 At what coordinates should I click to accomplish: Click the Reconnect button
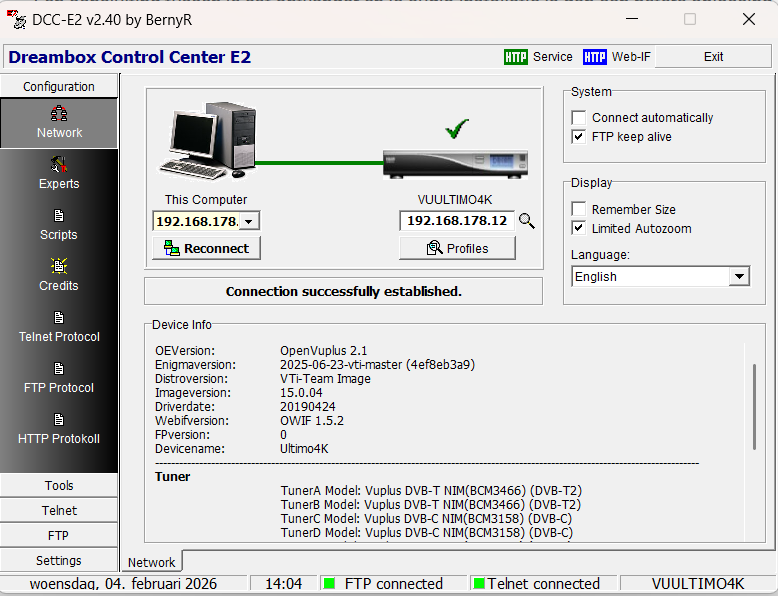206,248
